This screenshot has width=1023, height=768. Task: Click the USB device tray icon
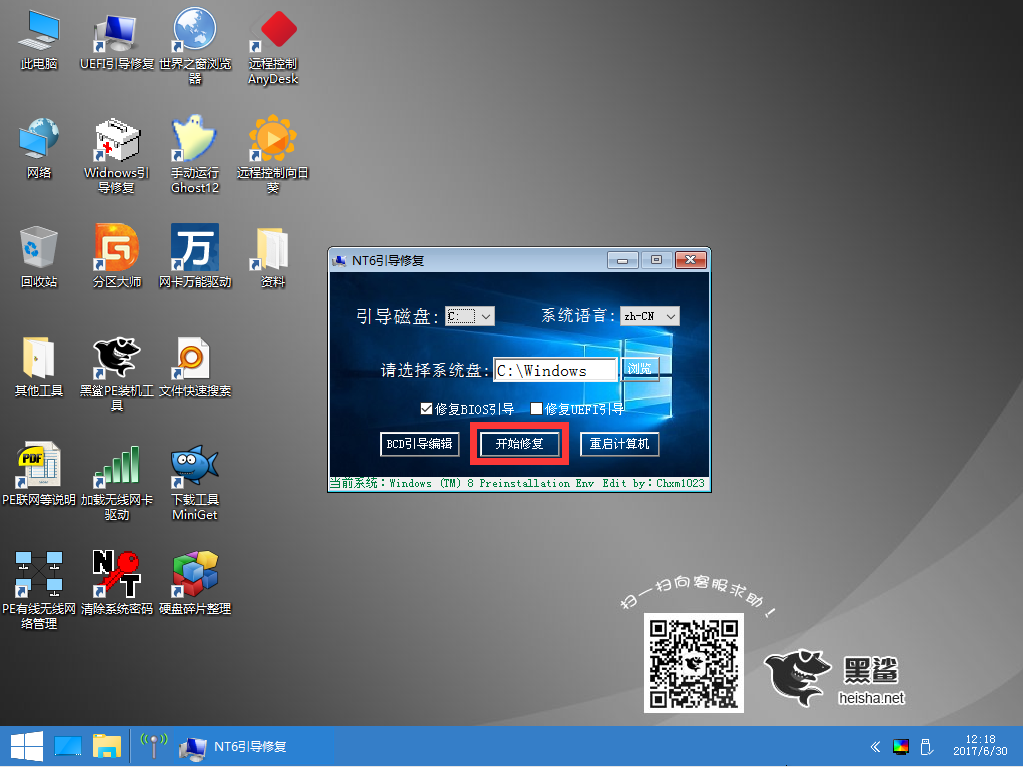coord(926,746)
